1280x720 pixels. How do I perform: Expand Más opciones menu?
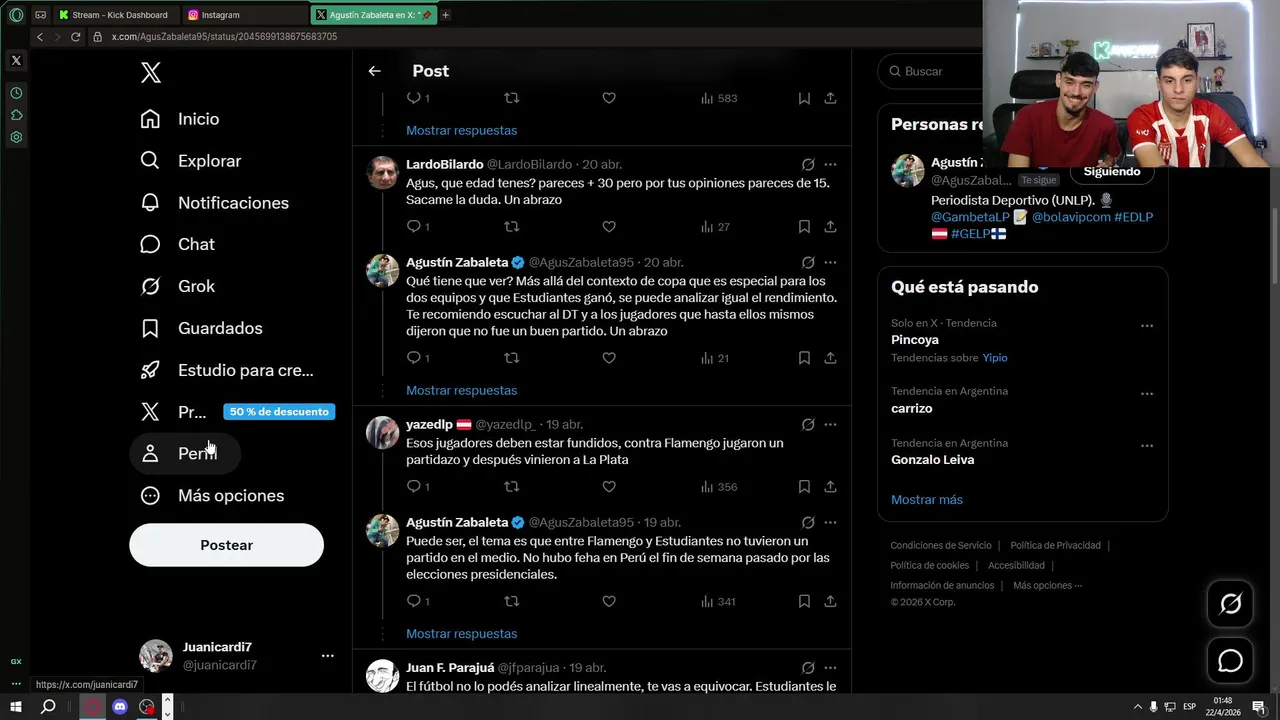pyautogui.click(x=212, y=496)
